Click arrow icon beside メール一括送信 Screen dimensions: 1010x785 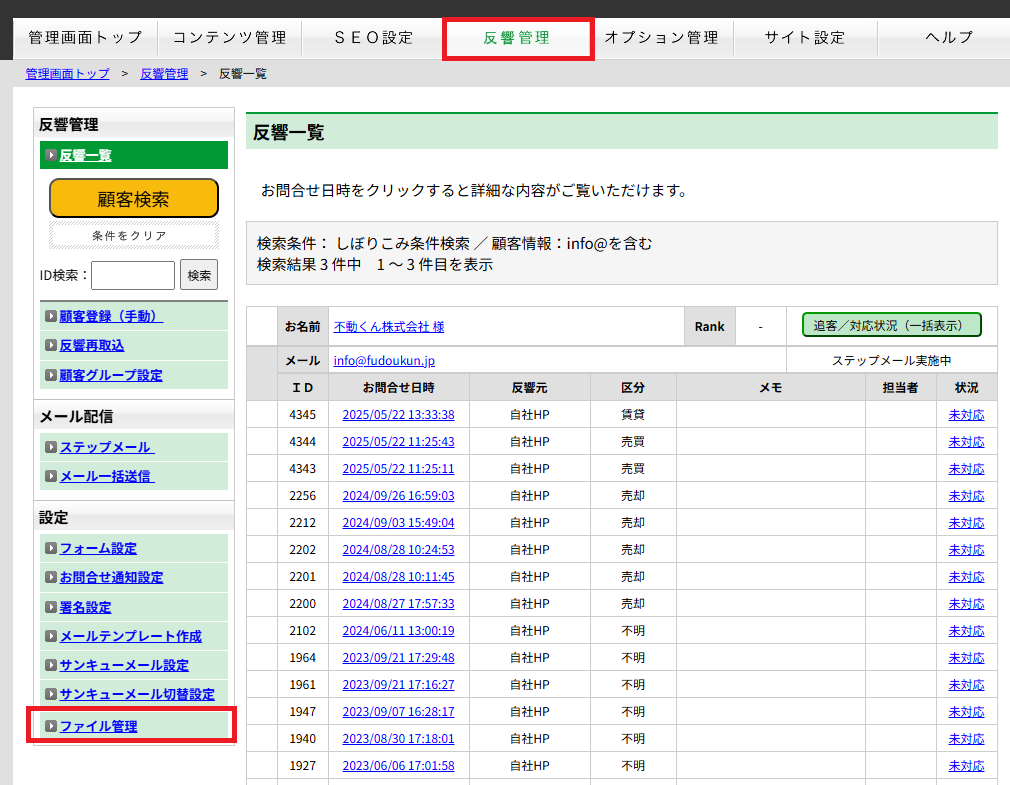(x=51, y=476)
